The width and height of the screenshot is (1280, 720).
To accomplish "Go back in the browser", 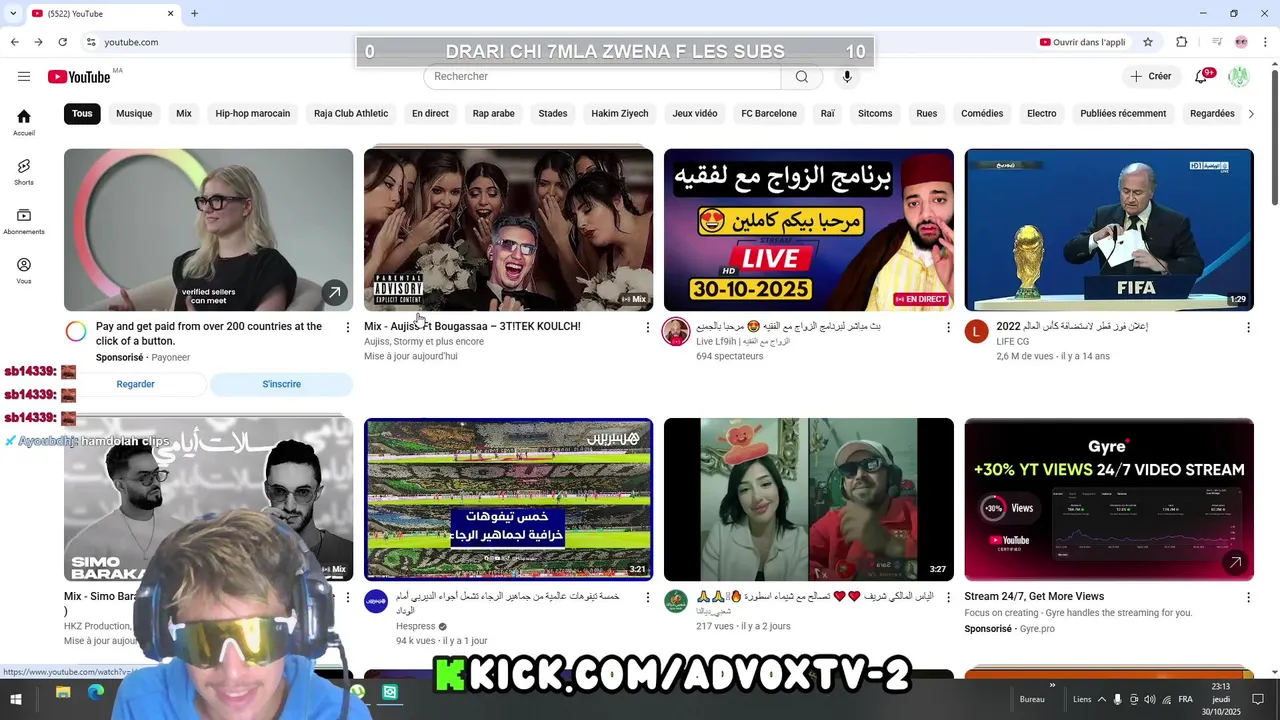I will [x=14, y=42].
